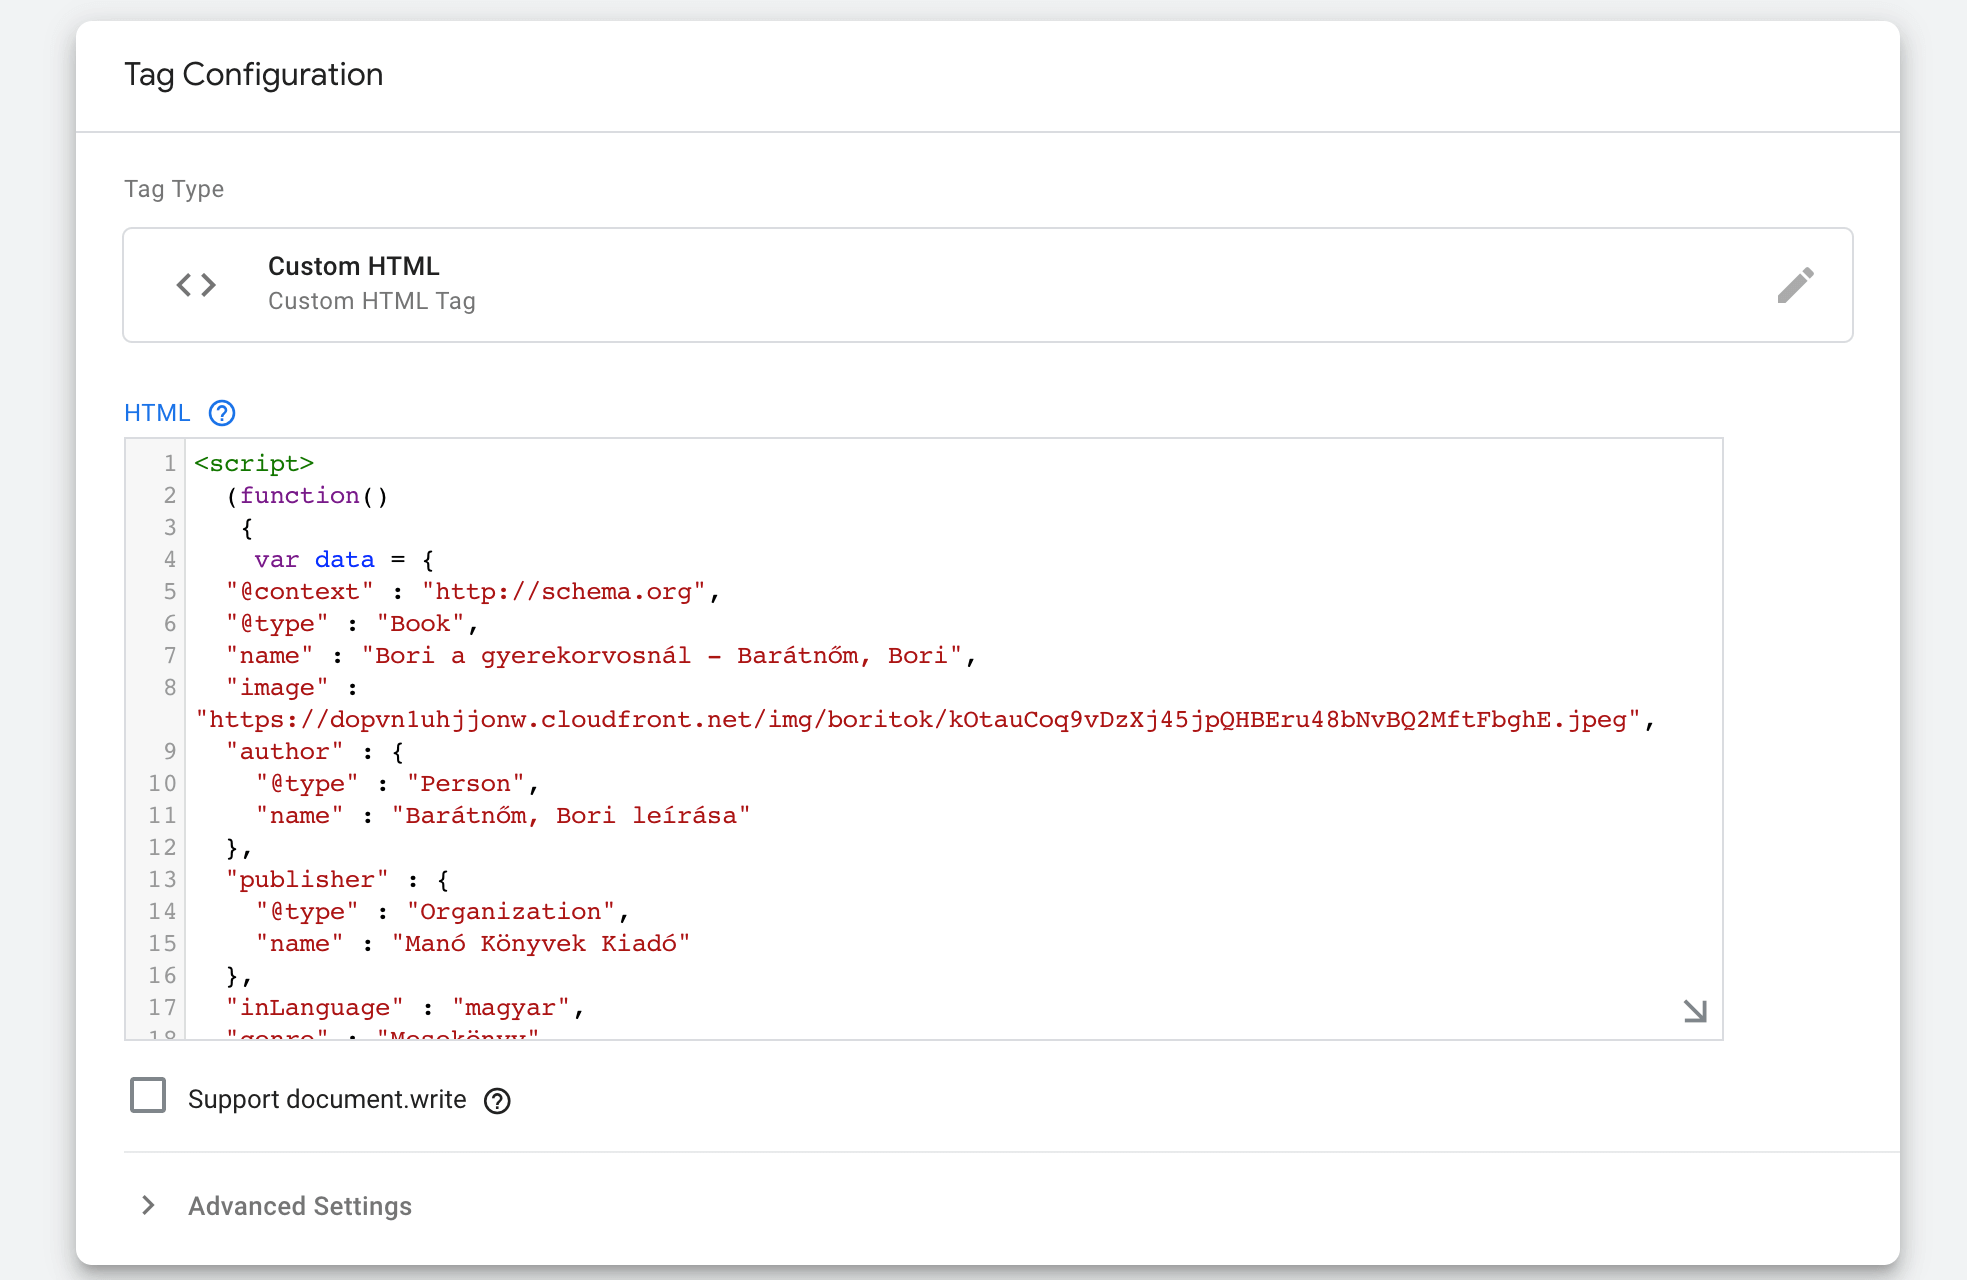Click the Manó Könyvek Kiadó name line
Viewport: 1967px width, 1280px height.
[473, 944]
